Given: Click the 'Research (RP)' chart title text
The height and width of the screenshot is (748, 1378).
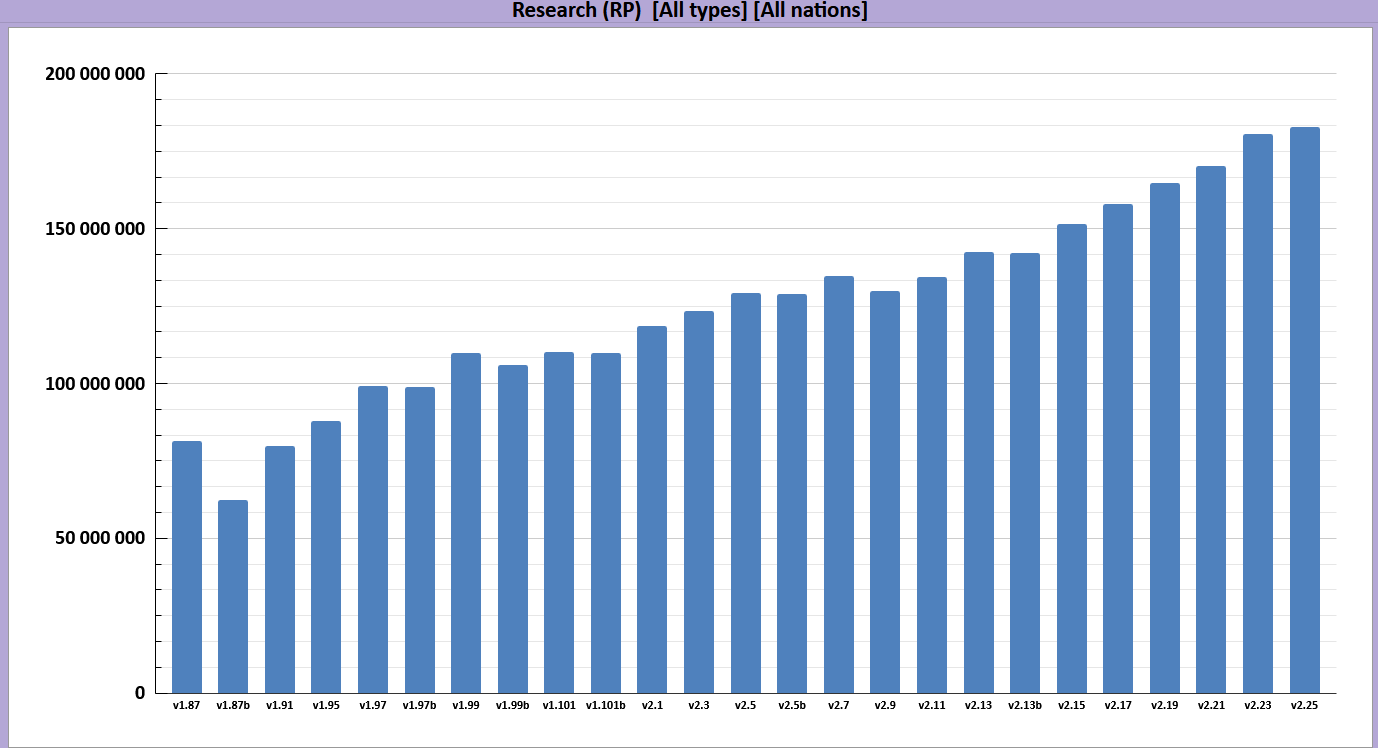Looking at the screenshot, I should coord(576,11).
